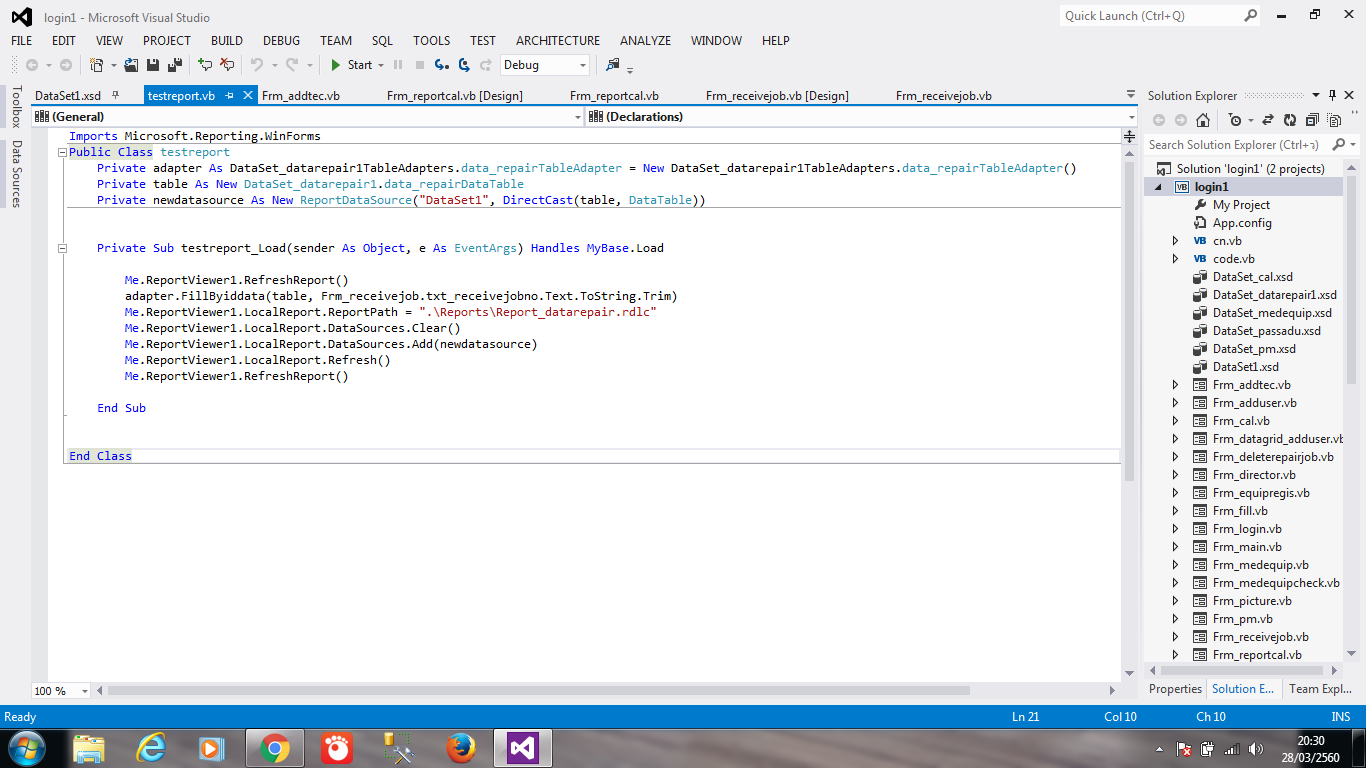Screen dimensions: 1366x768
Task: Switch to Frm_receivejob.vb [Design] tab
Action: 777,96
